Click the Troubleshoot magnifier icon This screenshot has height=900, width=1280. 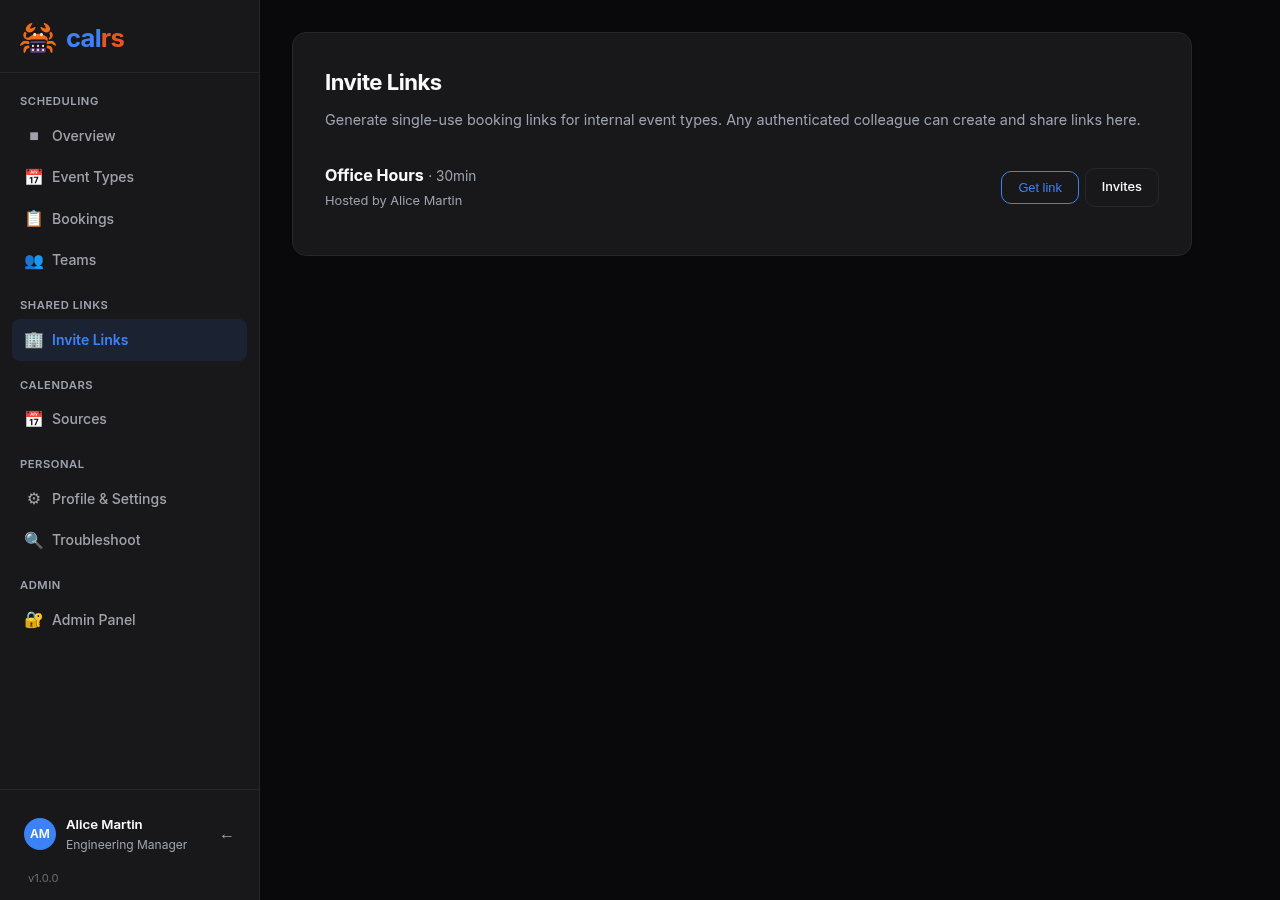pos(34,540)
